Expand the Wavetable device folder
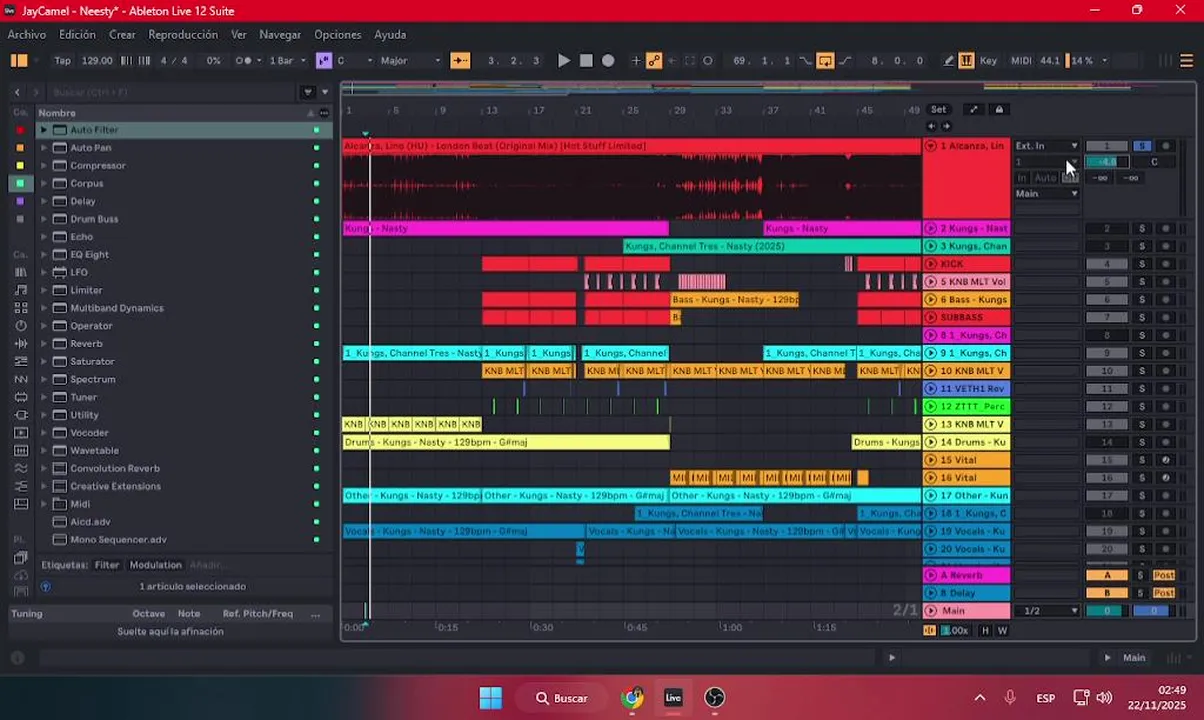 (x=43, y=451)
